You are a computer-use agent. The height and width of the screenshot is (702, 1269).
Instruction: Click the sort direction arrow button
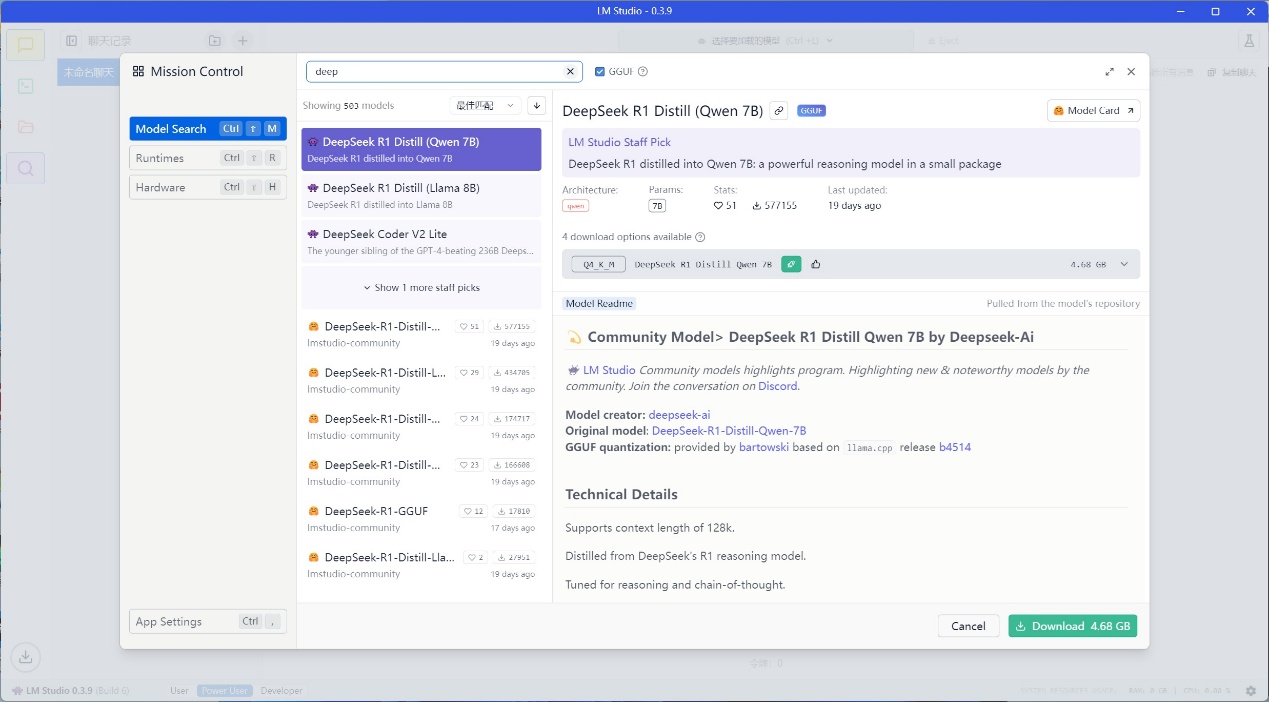[x=537, y=105]
